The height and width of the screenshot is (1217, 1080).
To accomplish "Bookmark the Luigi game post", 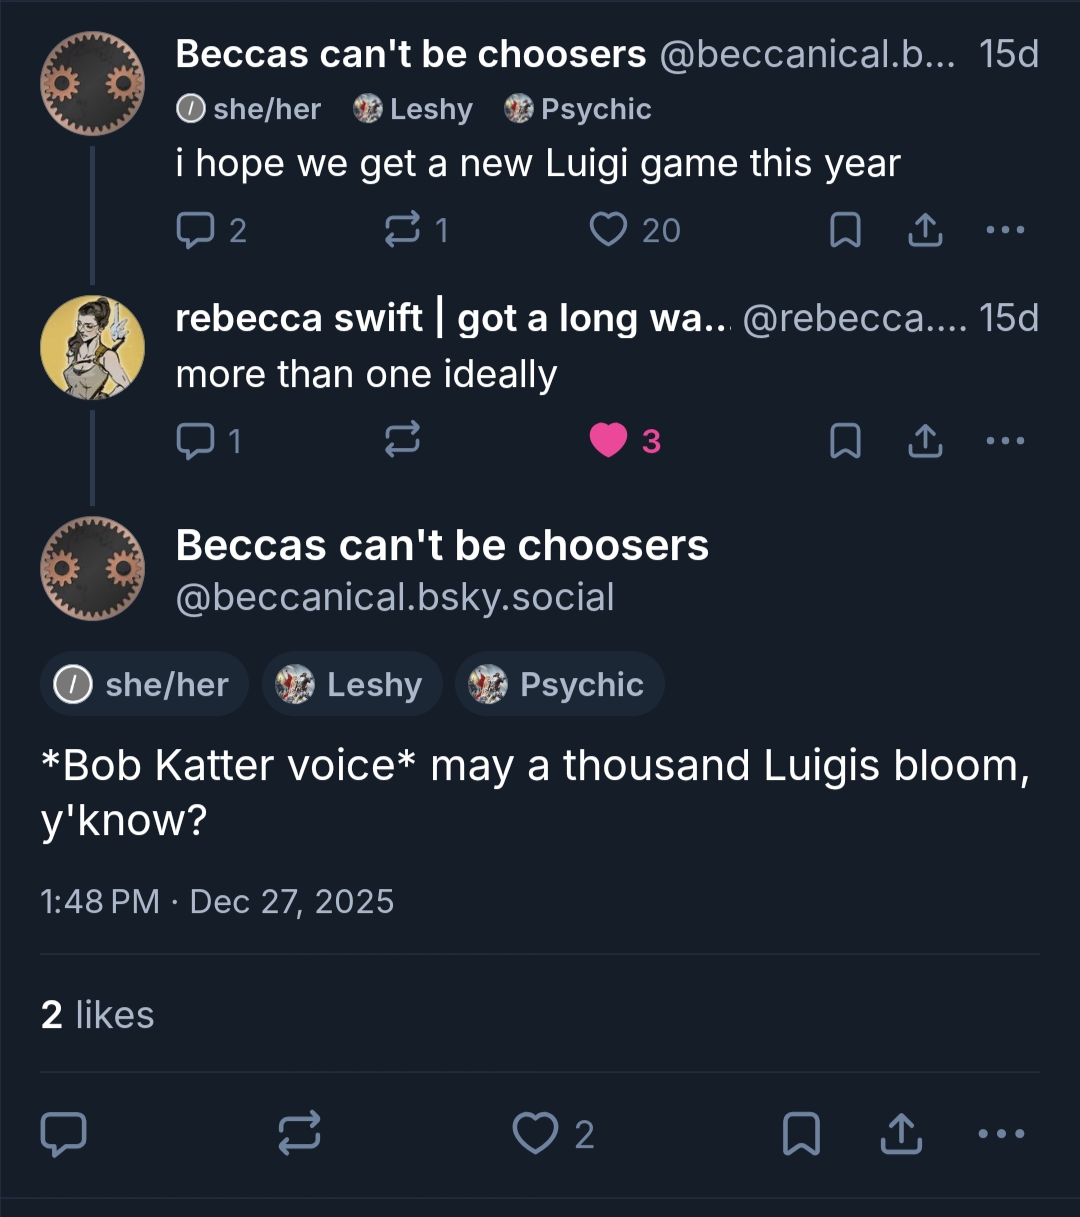I will pos(845,230).
